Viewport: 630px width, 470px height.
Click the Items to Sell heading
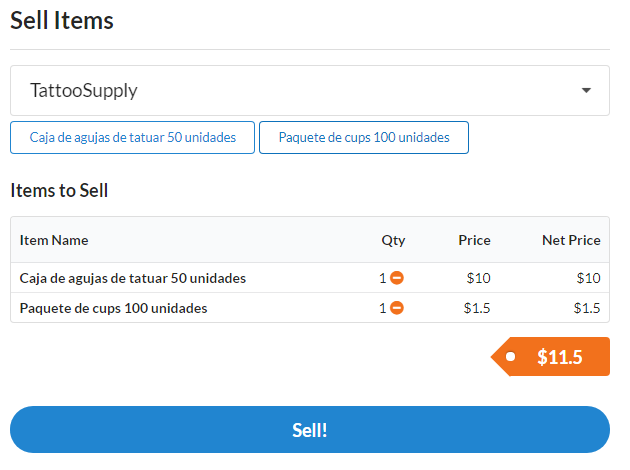(59, 190)
